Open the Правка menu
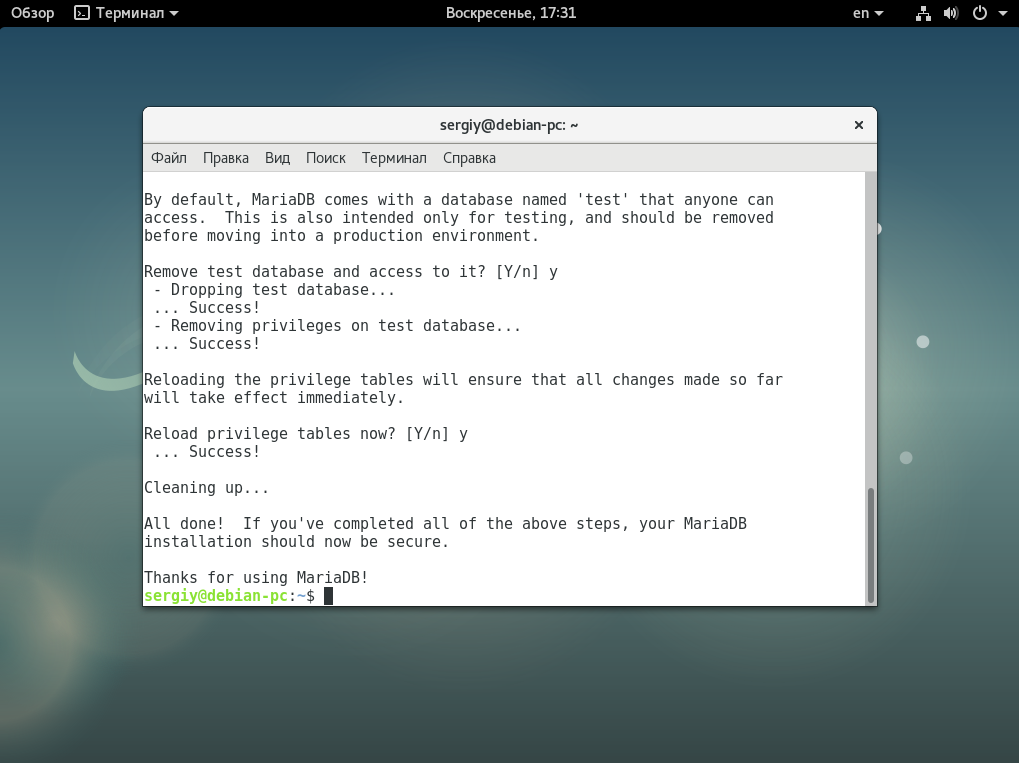 (226, 158)
